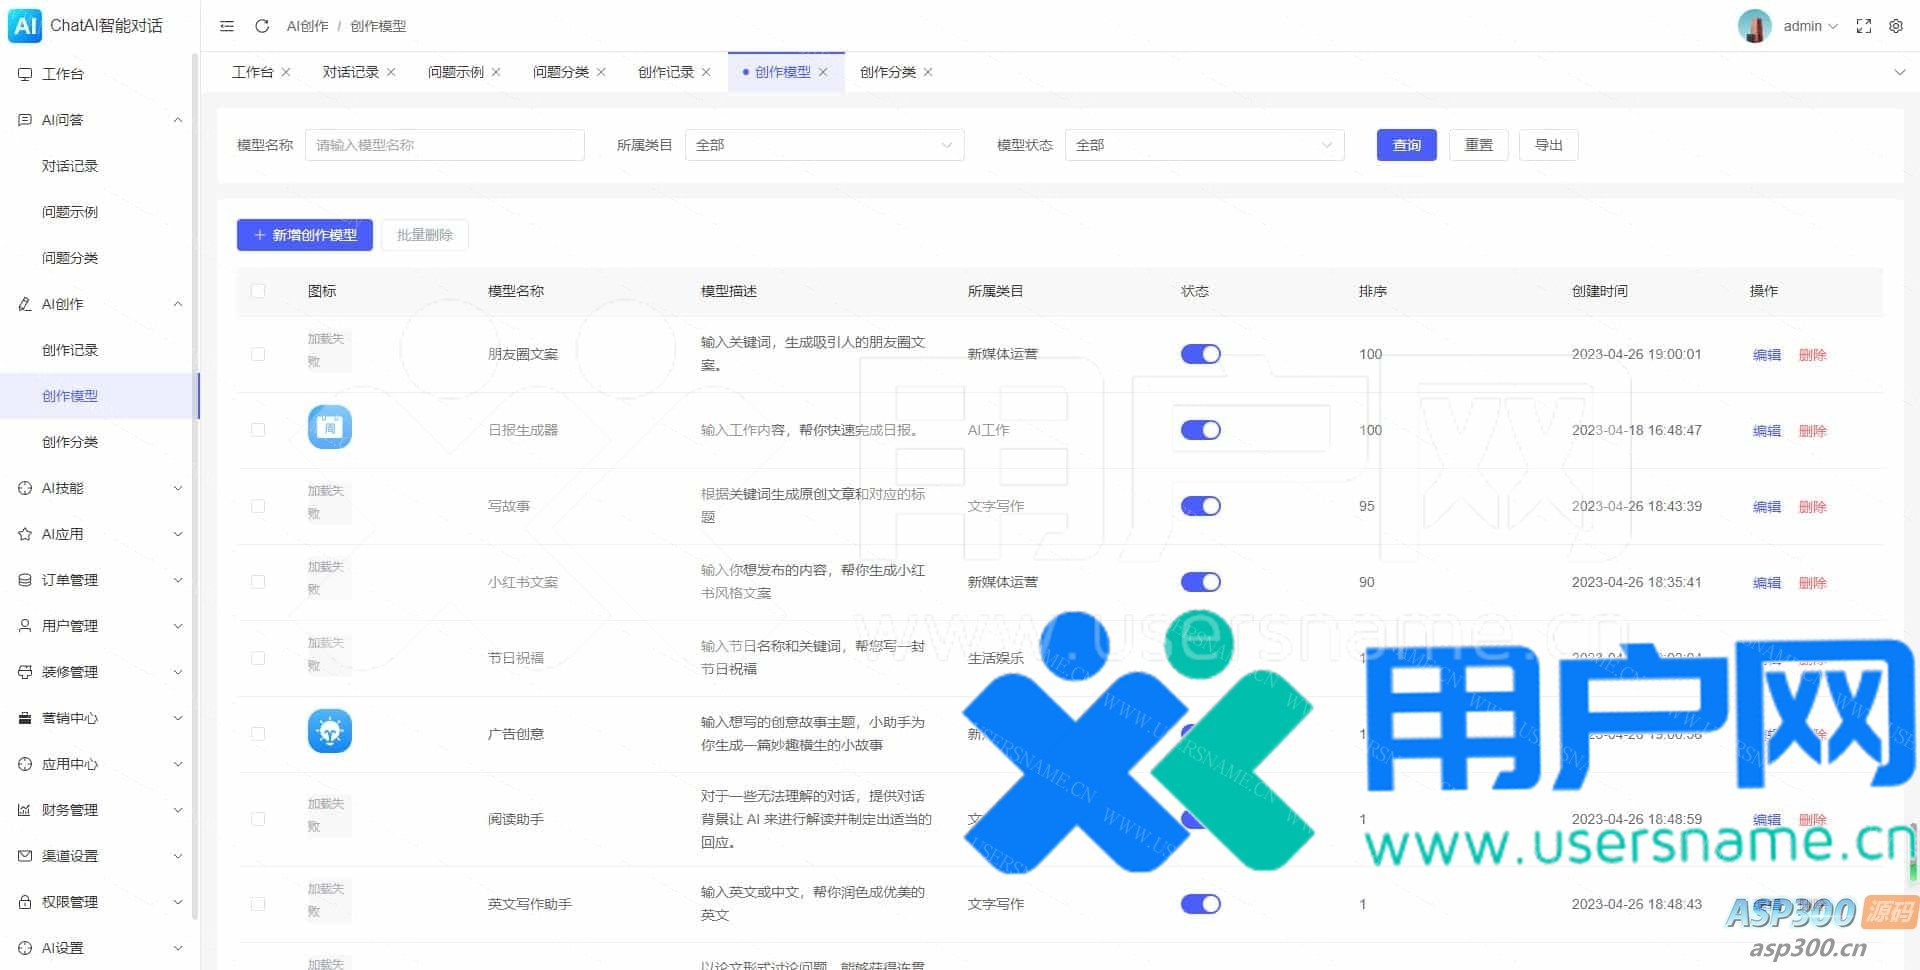Open the settings gear icon
Viewport: 1920px width, 970px height.
[x=1895, y=26]
